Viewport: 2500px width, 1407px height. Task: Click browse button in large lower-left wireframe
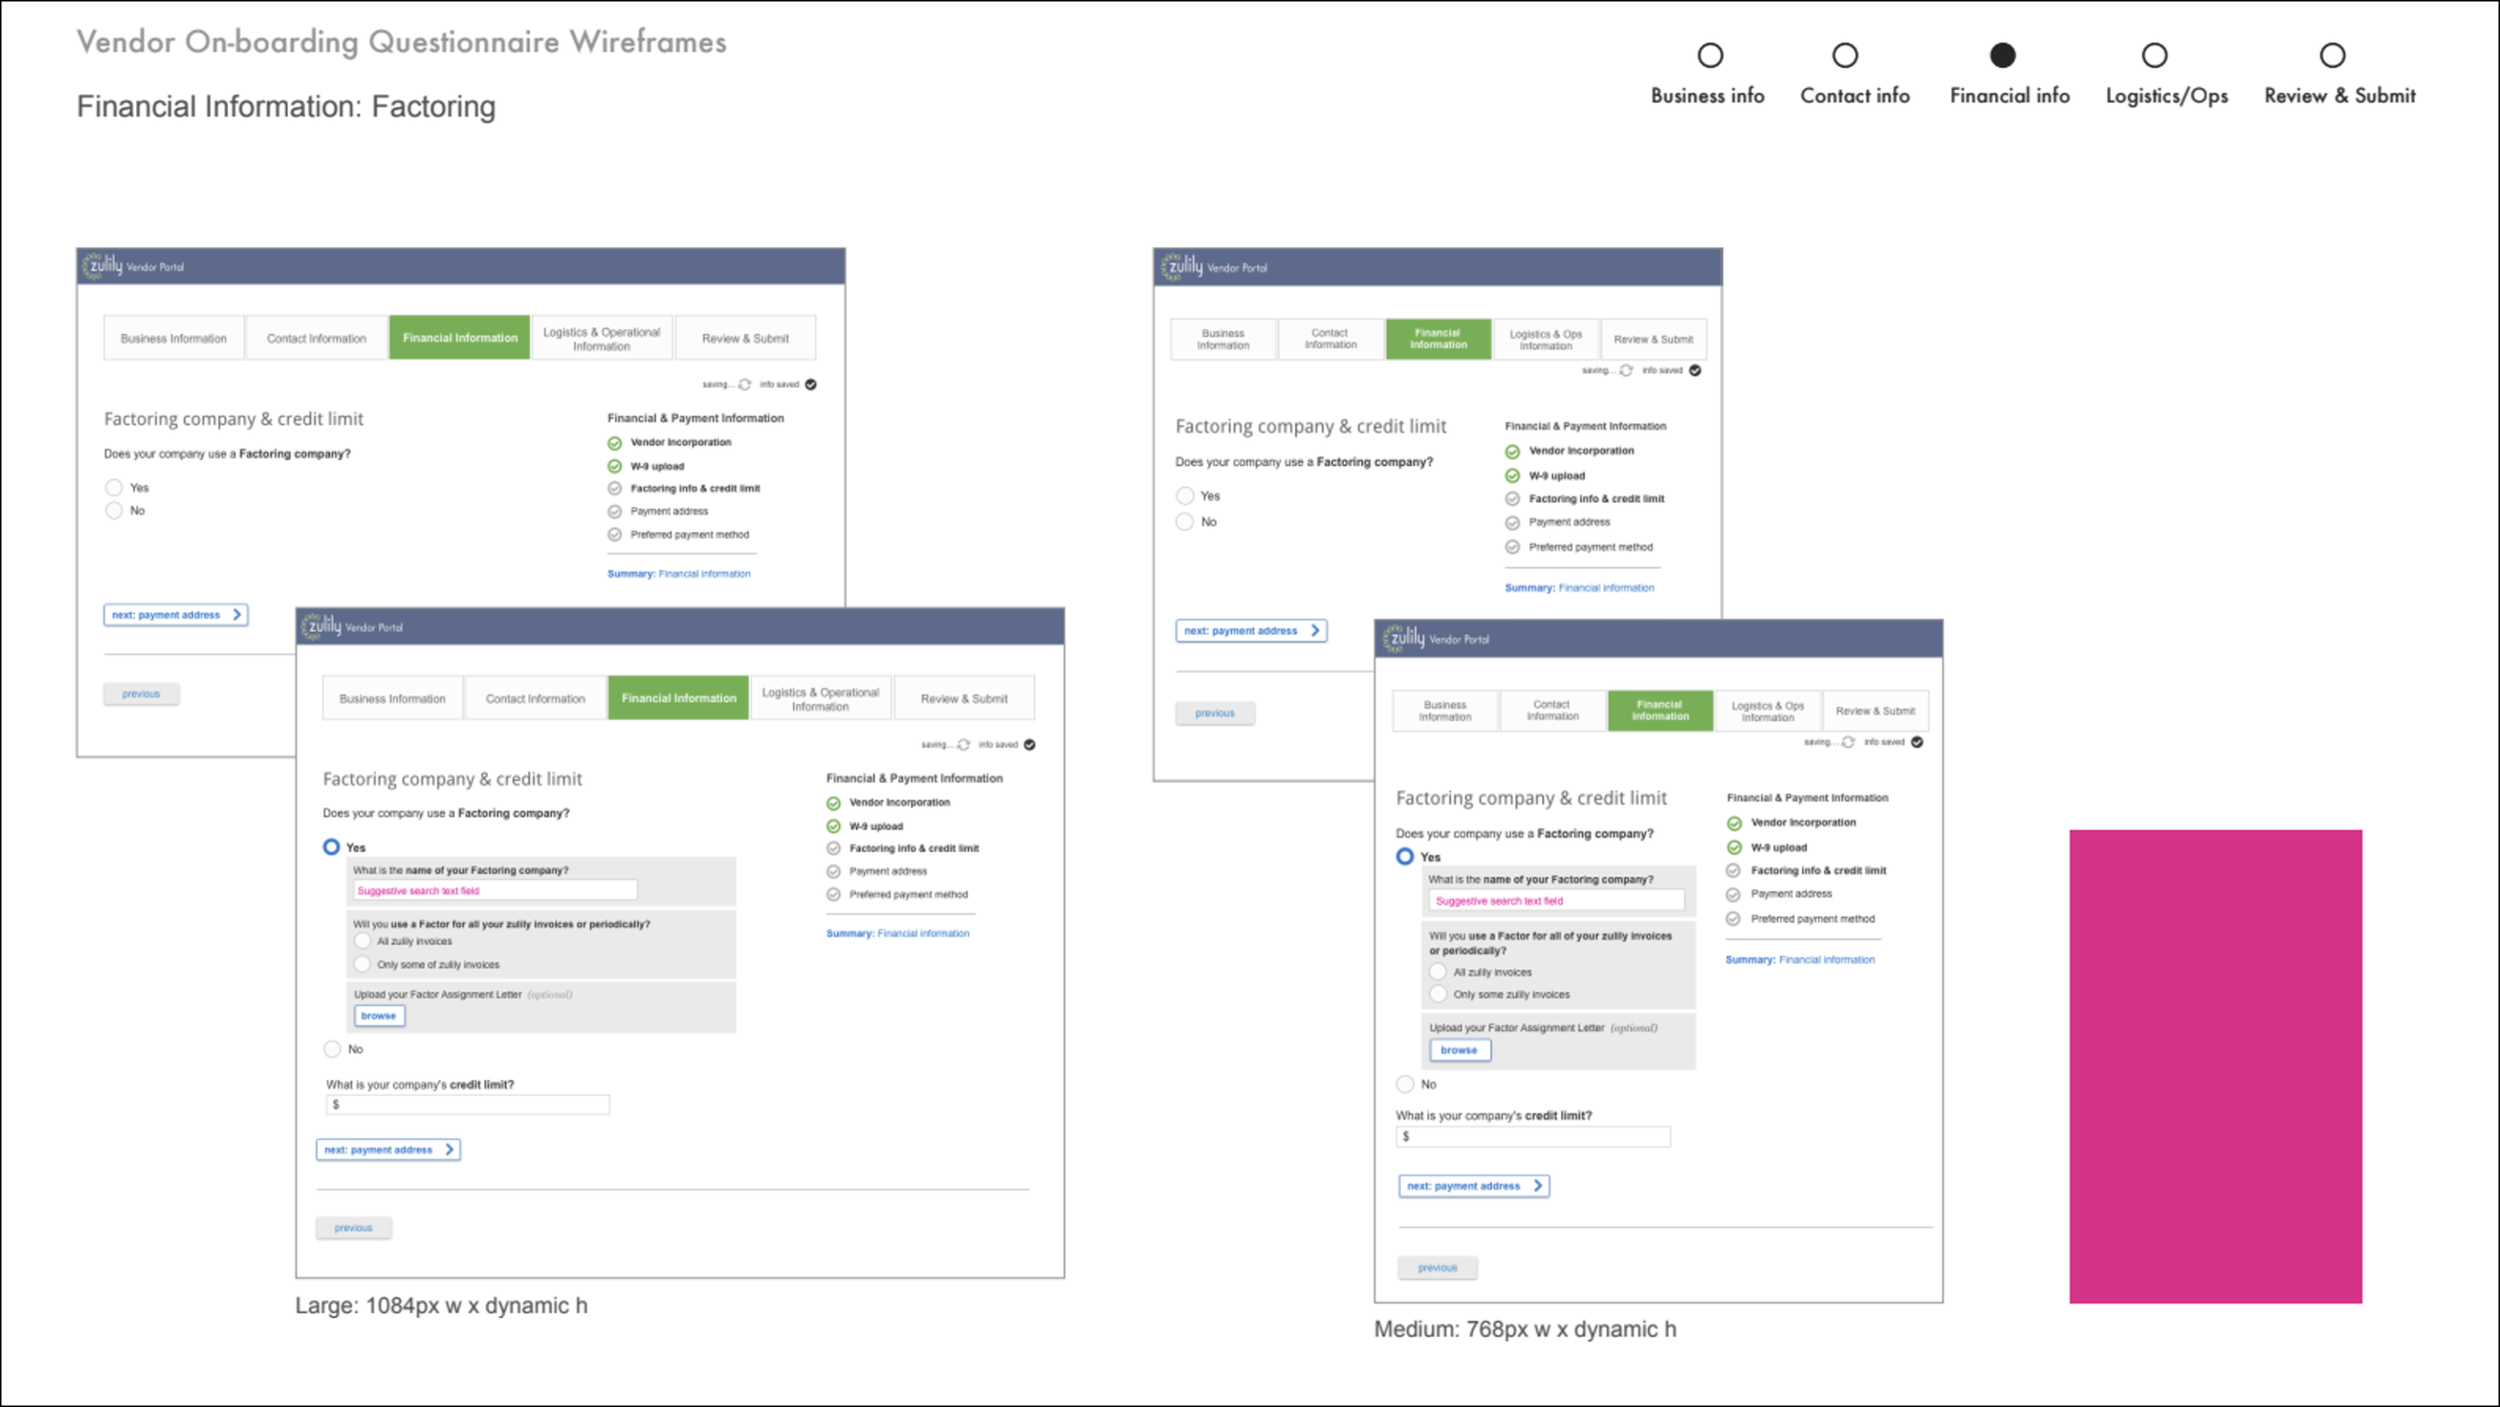(x=378, y=1015)
